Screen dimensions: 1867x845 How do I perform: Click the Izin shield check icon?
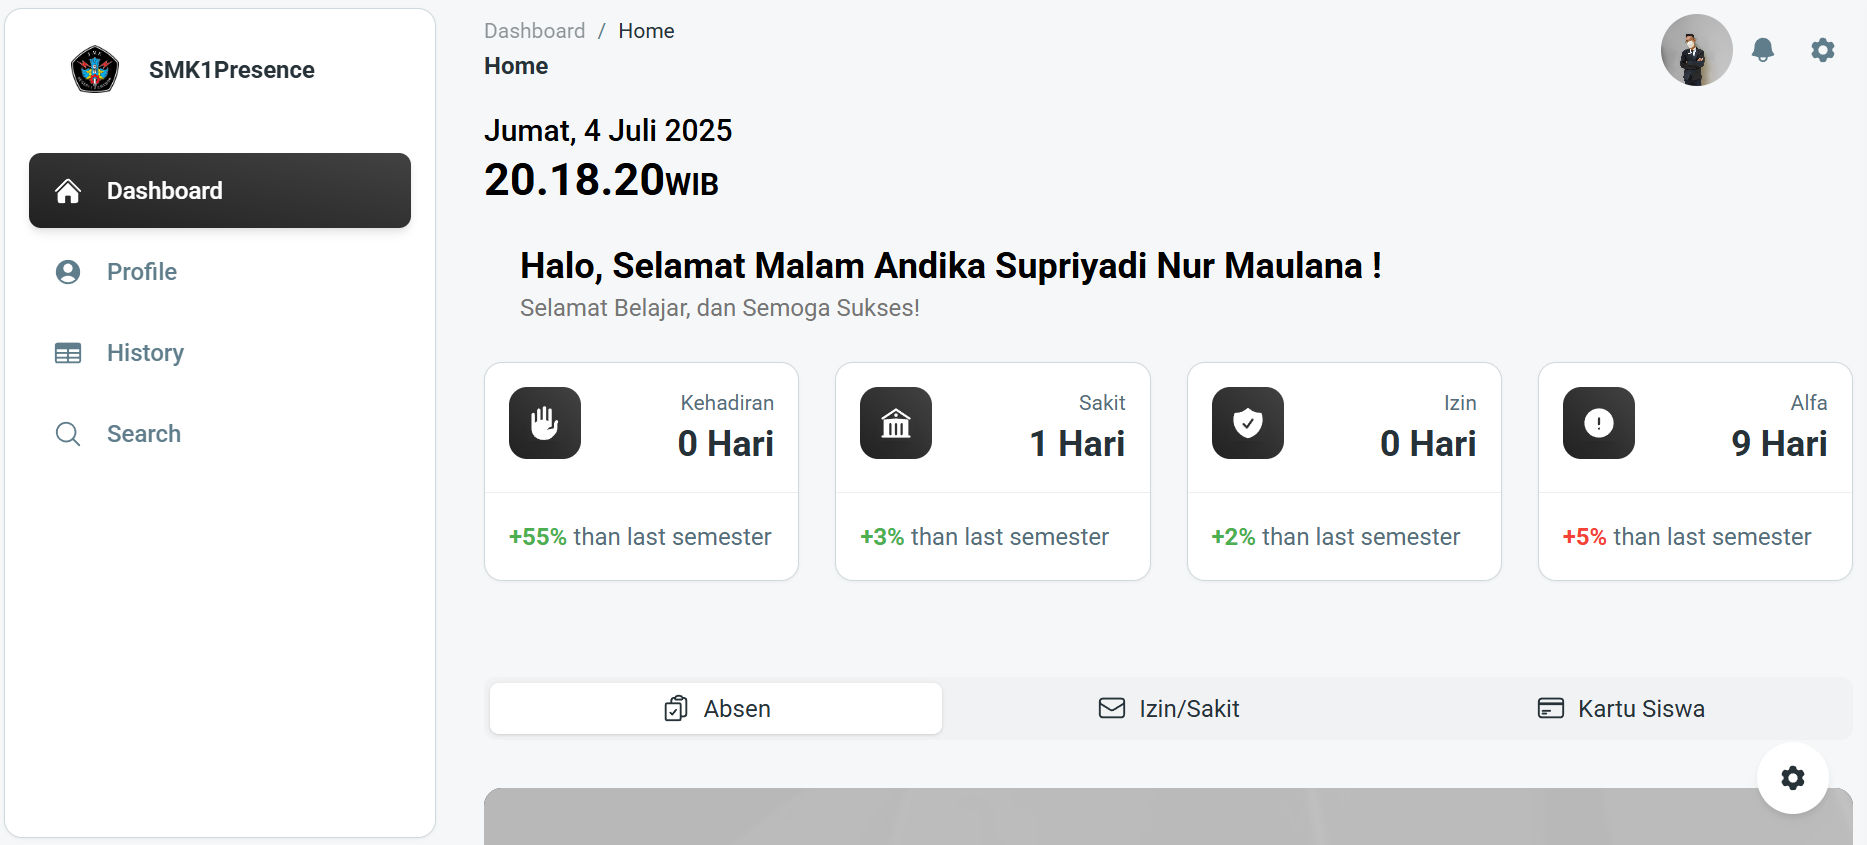[1248, 423]
